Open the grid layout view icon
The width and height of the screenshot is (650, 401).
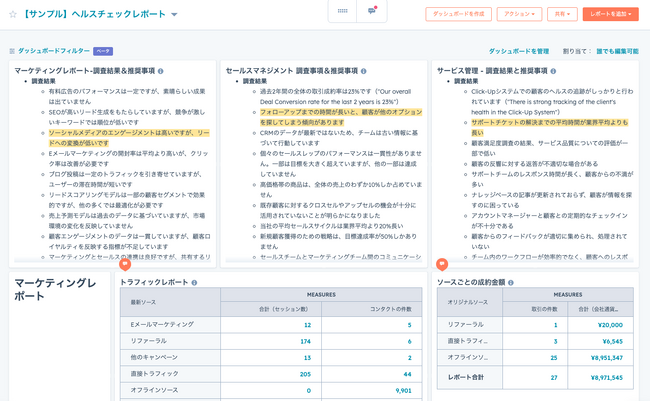tap(342, 11)
